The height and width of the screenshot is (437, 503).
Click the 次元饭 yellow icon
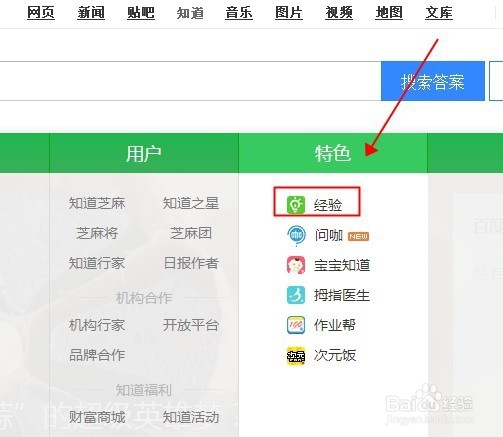click(x=296, y=356)
